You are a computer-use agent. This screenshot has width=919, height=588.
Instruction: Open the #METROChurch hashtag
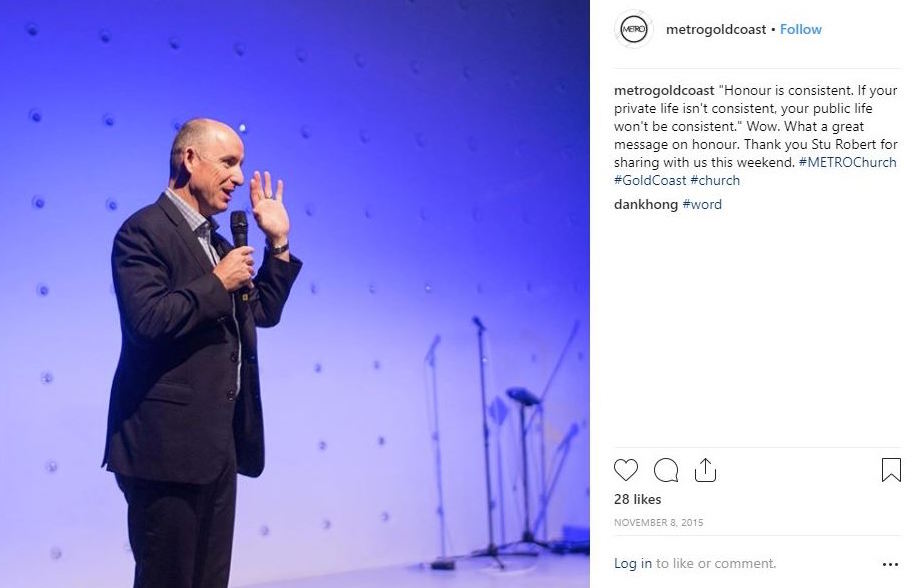click(847, 162)
